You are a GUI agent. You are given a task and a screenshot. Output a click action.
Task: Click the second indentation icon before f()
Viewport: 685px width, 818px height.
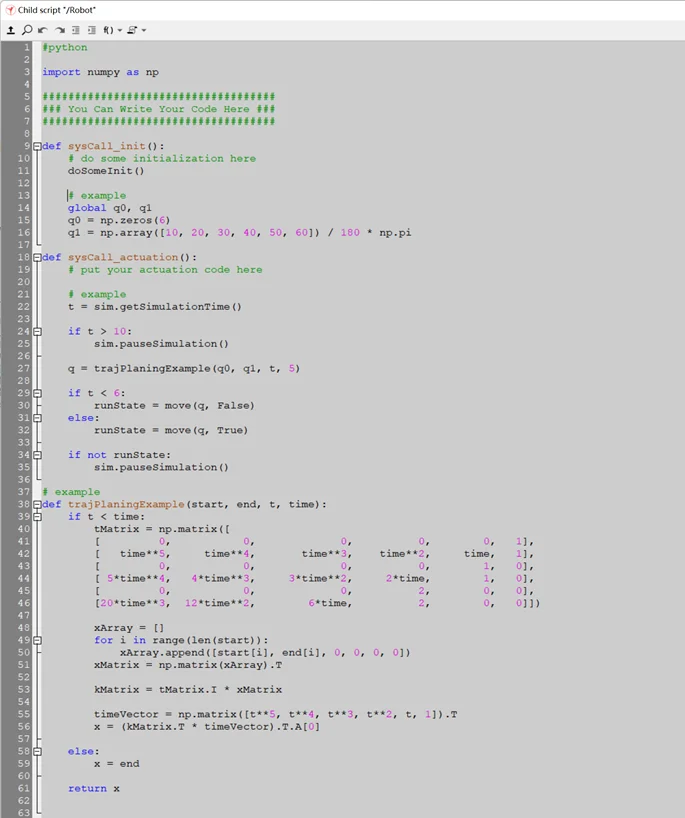point(91,30)
